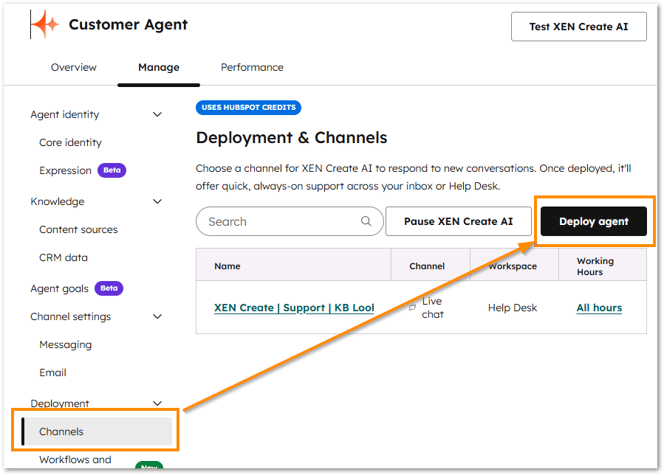This screenshot has height=475, width=664.
Task: Click Pause XEN Create AI button
Action: [x=458, y=221]
